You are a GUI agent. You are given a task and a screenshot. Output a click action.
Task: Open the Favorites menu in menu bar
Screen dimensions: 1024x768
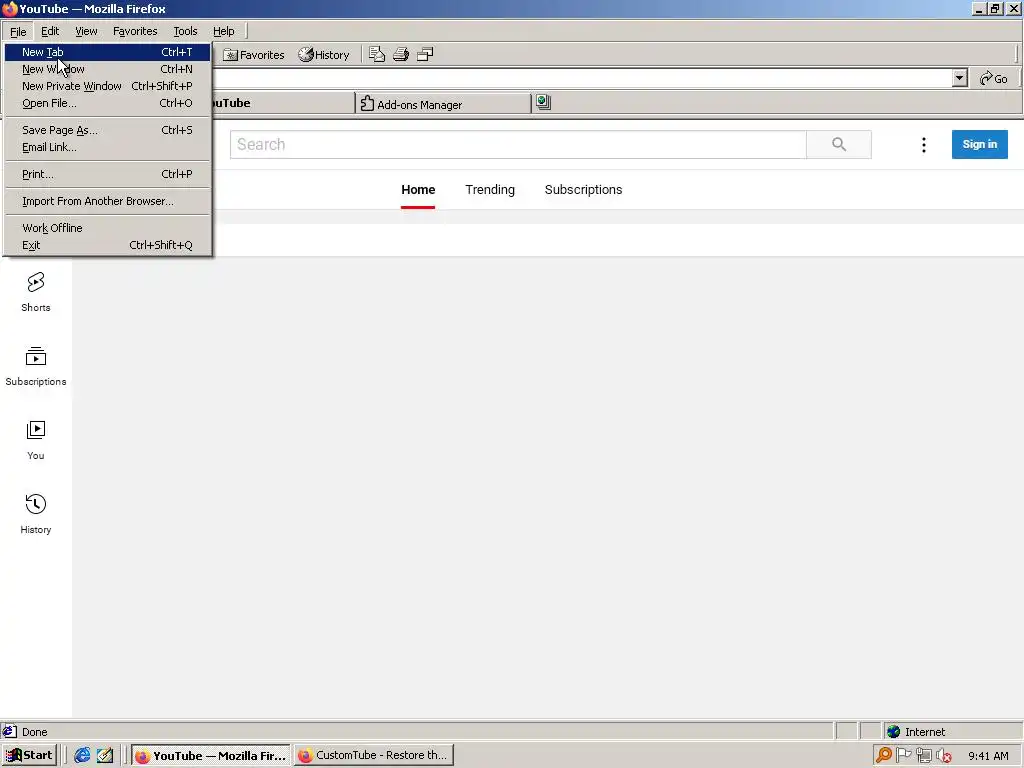pyautogui.click(x=135, y=31)
